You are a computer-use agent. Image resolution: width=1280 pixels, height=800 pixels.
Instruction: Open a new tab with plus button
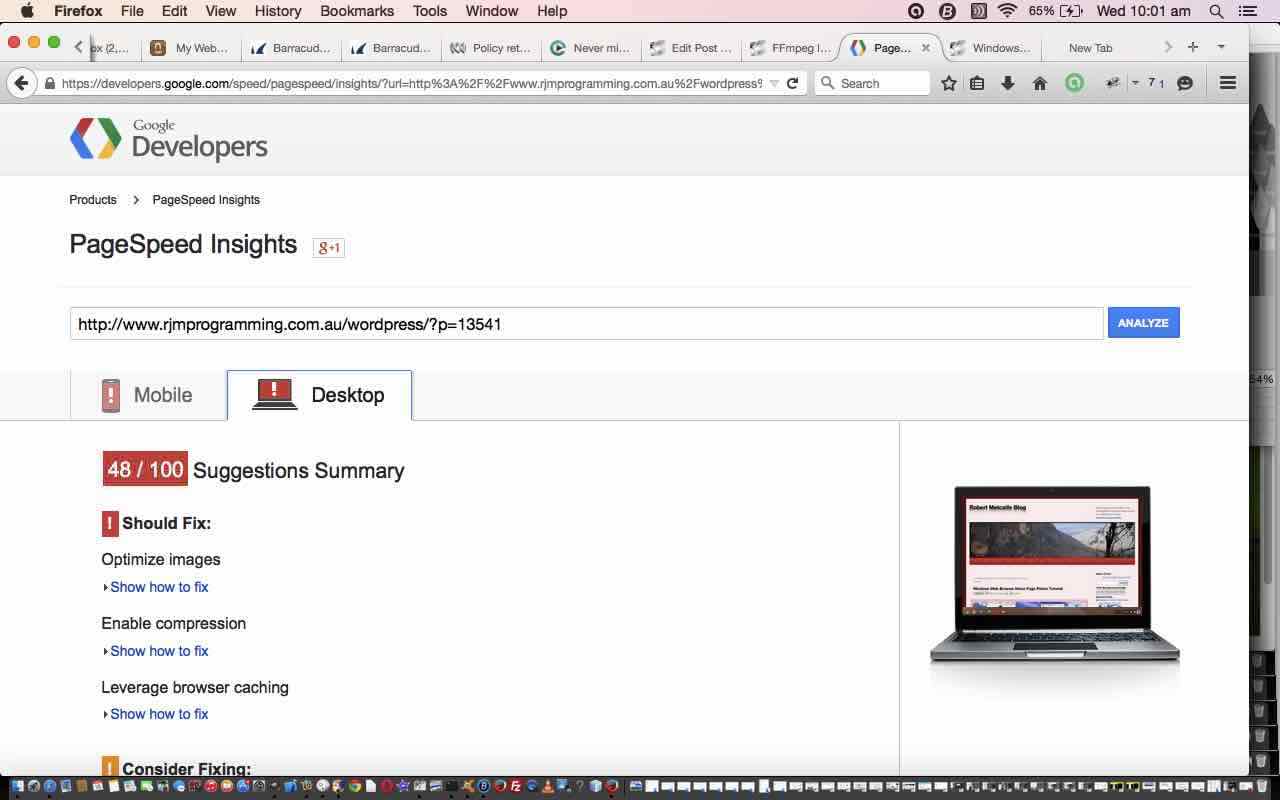pyautogui.click(x=1193, y=47)
